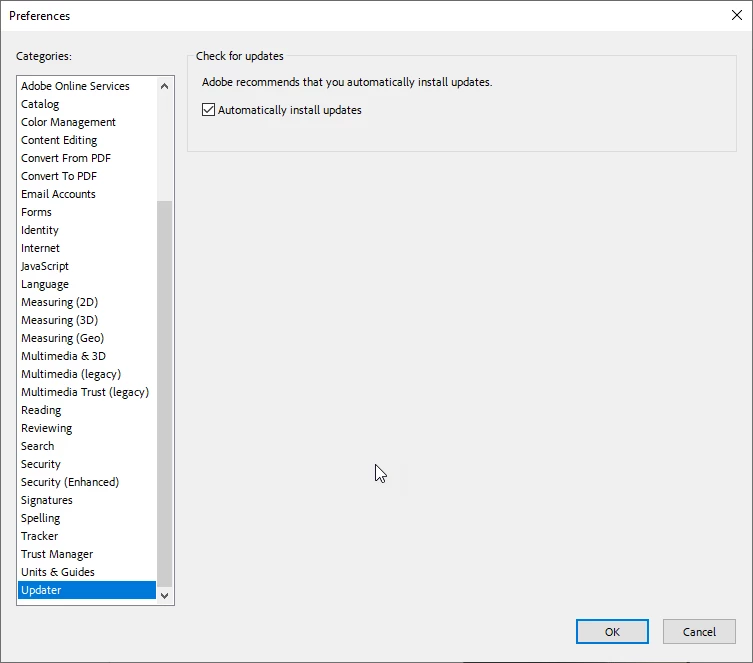
Task: Open Email Accounts preferences
Action: 87,194
